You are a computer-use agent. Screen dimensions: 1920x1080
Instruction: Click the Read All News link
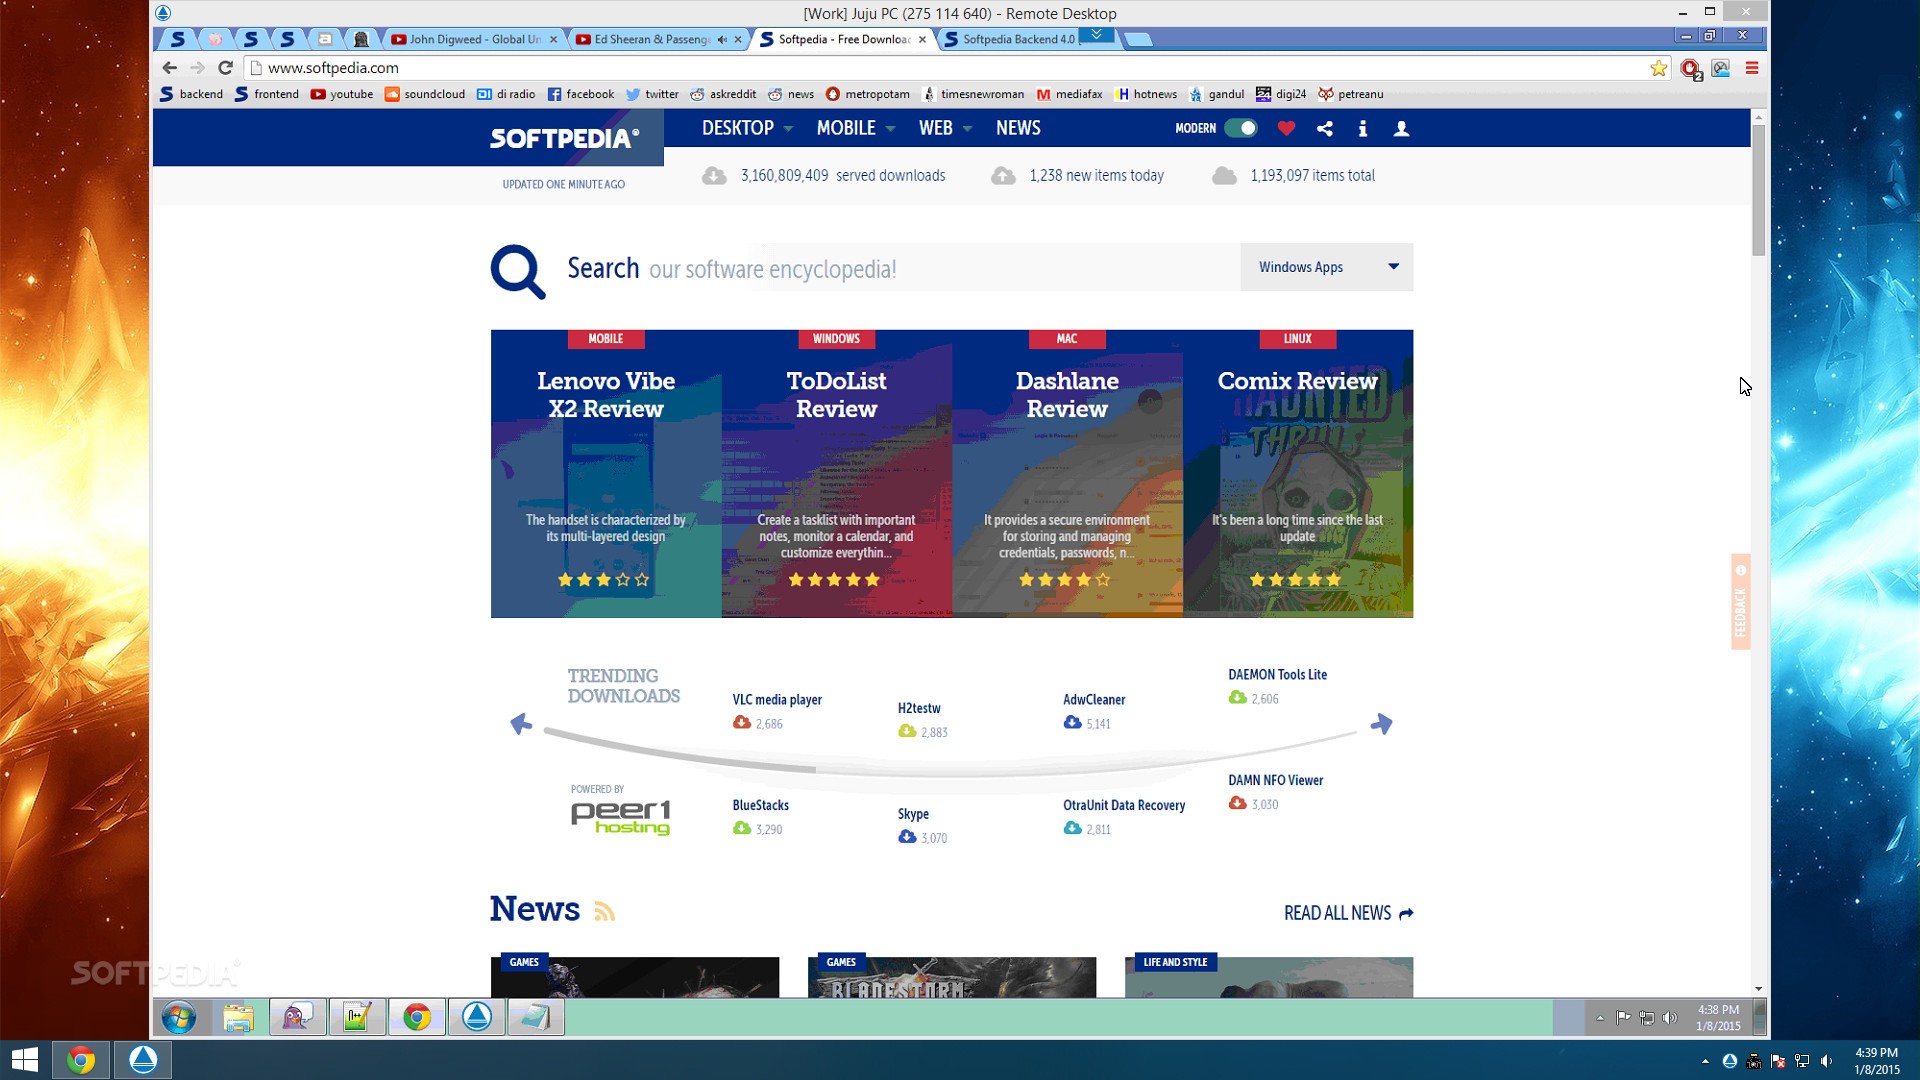click(1348, 913)
